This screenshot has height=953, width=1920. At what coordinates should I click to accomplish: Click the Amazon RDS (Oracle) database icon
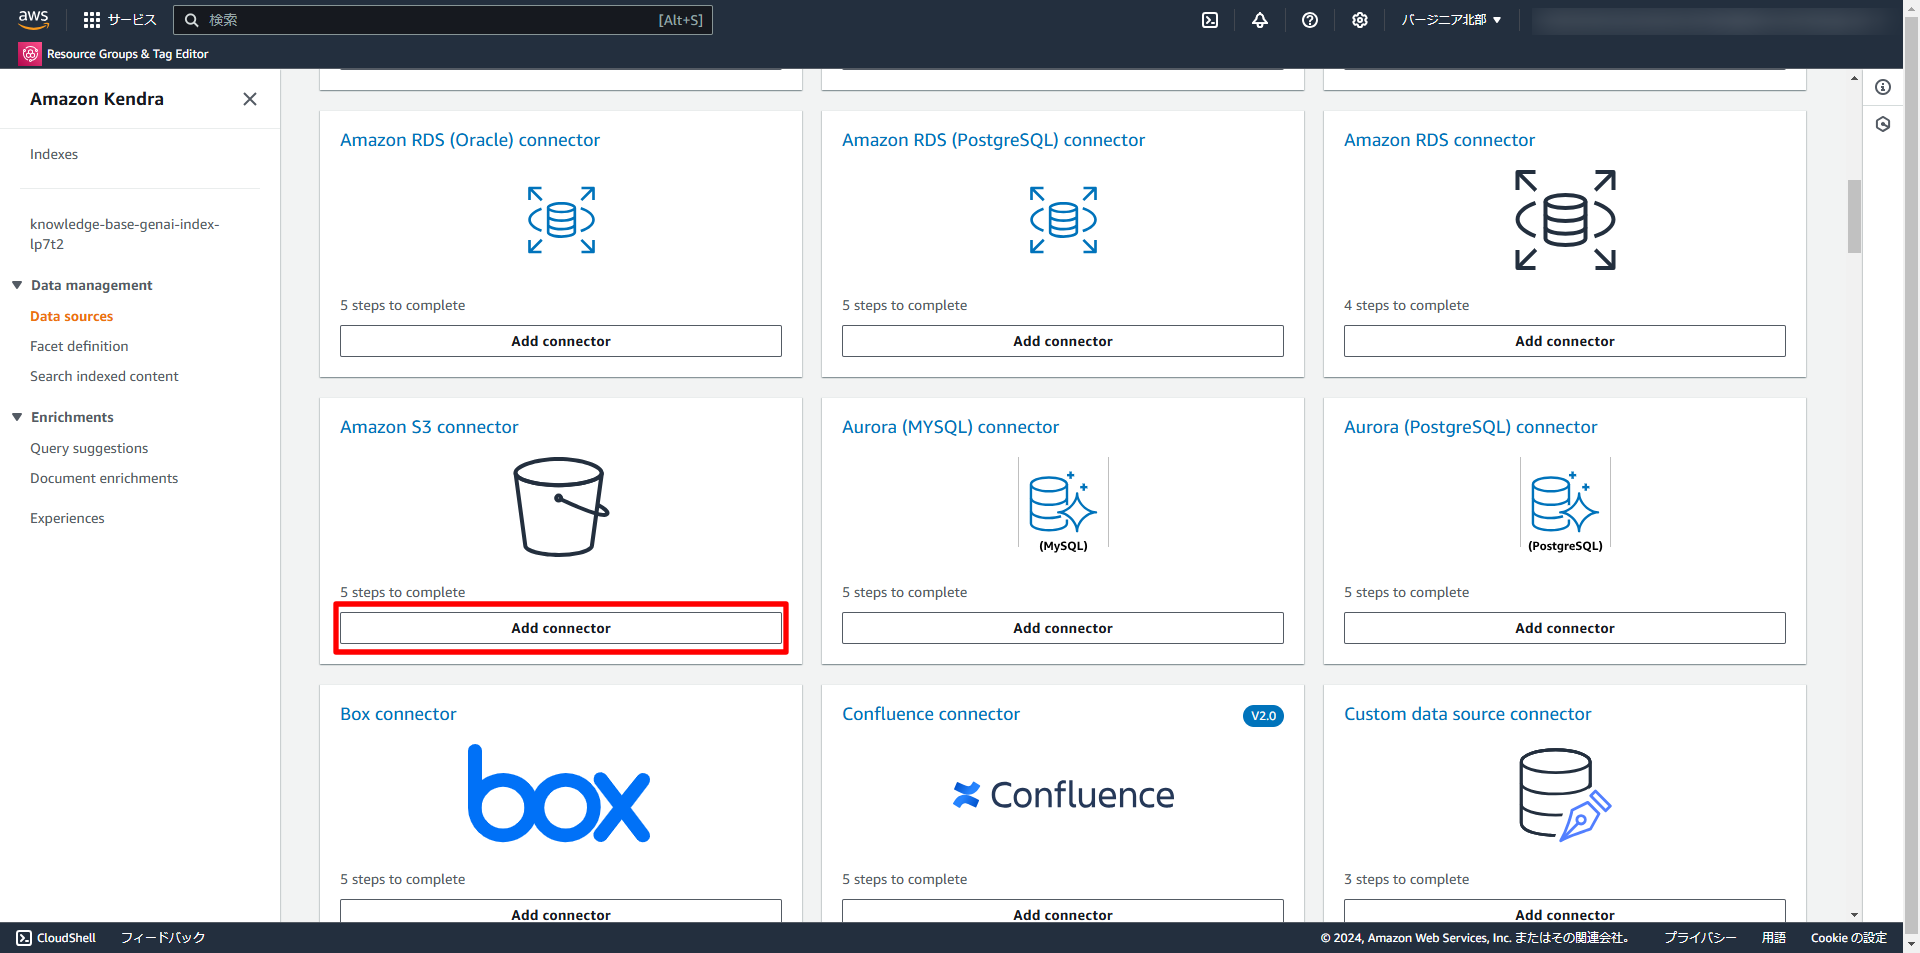tap(561, 220)
